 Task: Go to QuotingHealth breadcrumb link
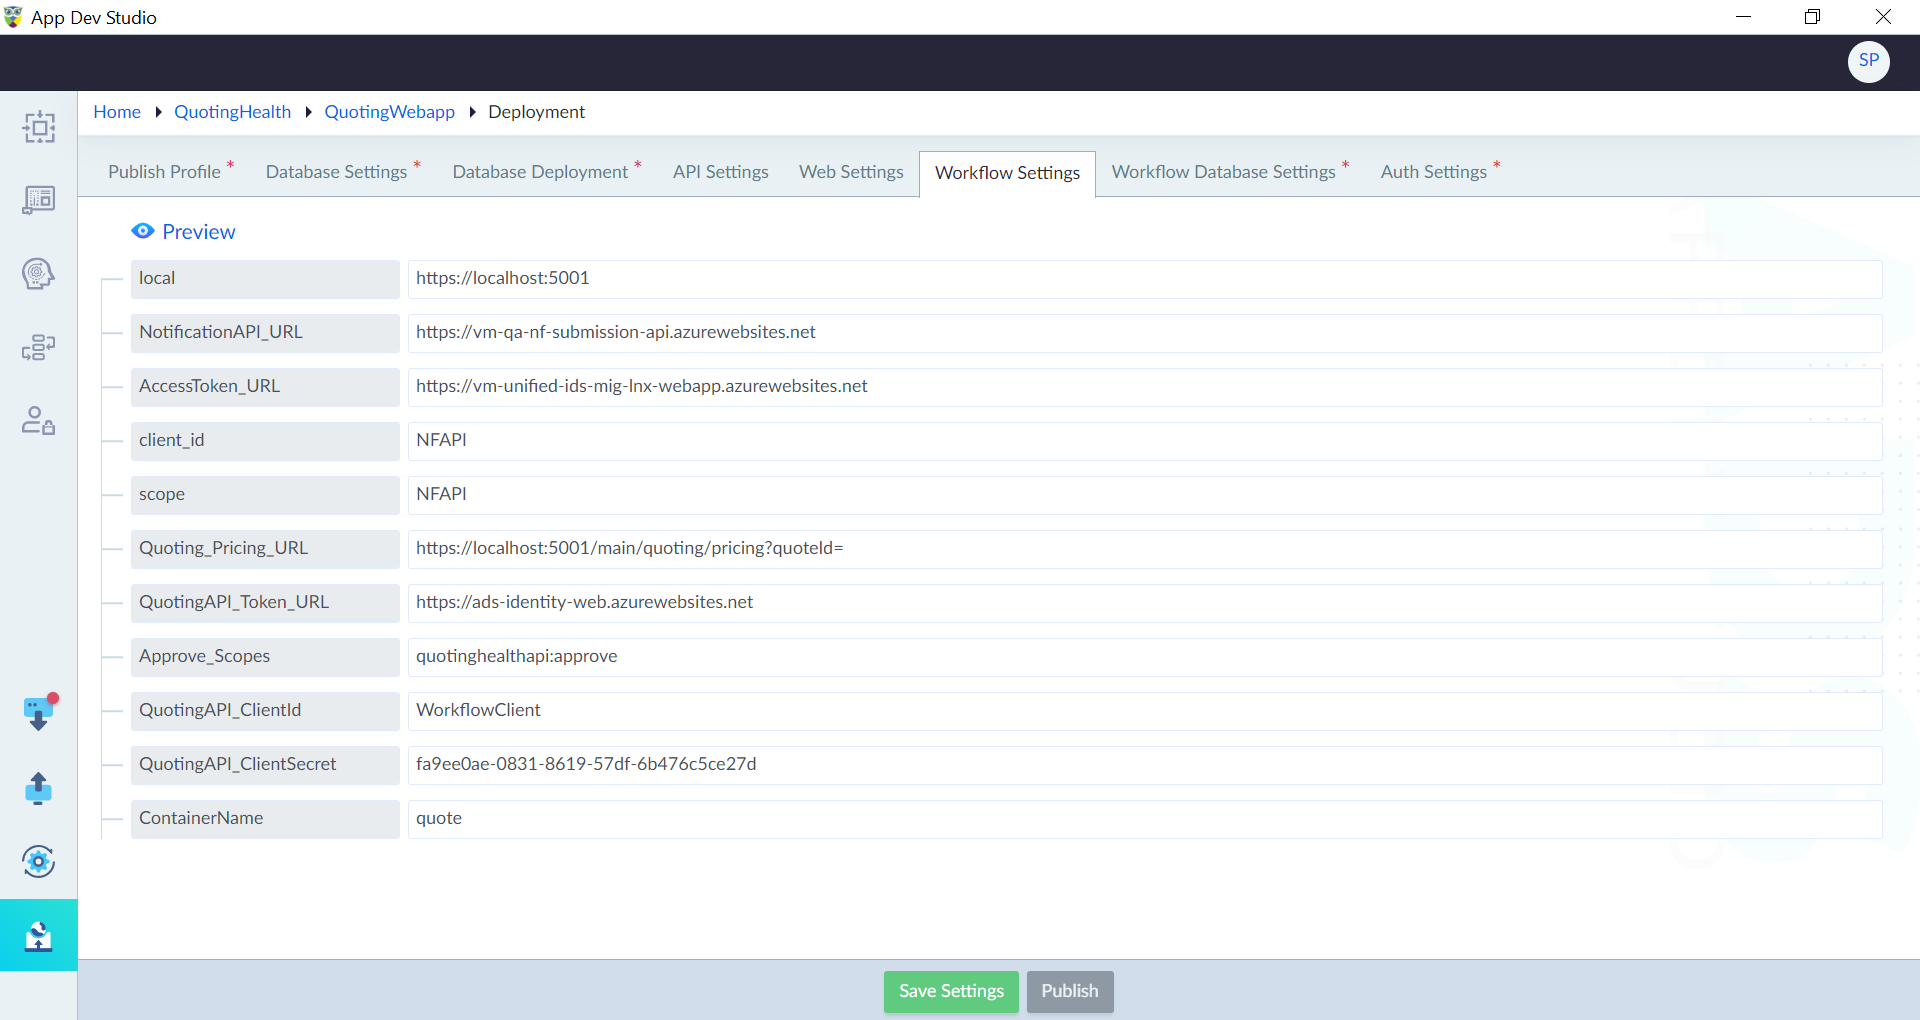click(233, 112)
